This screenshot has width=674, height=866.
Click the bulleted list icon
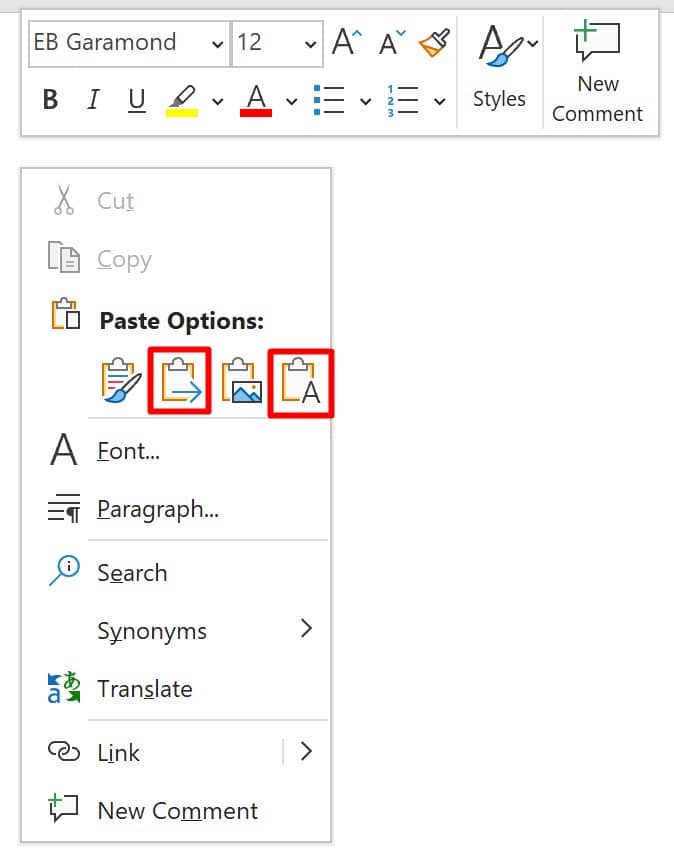[329, 100]
